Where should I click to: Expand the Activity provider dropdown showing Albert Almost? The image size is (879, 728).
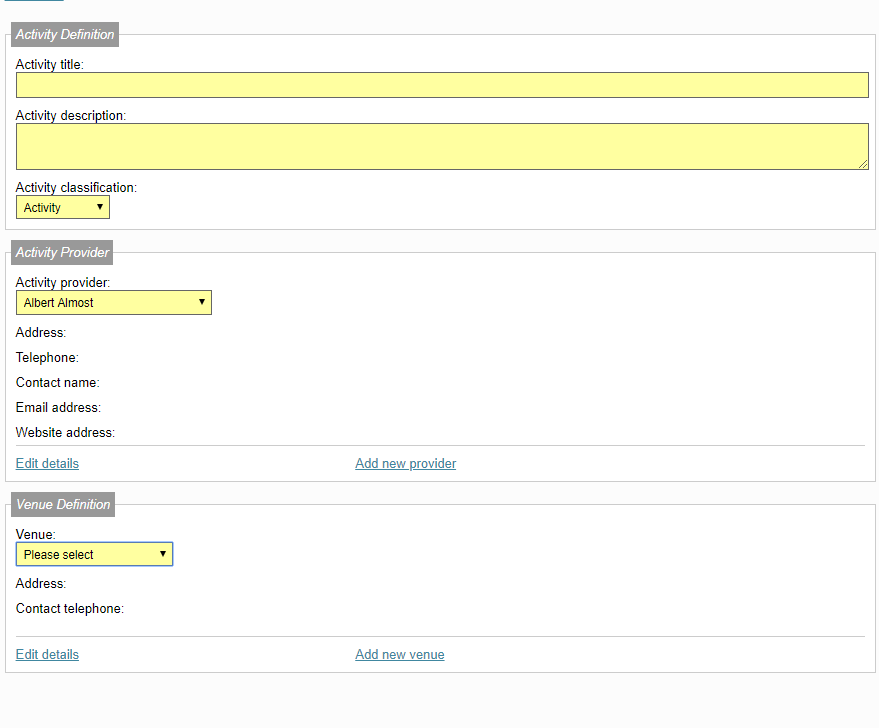(x=114, y=303)
